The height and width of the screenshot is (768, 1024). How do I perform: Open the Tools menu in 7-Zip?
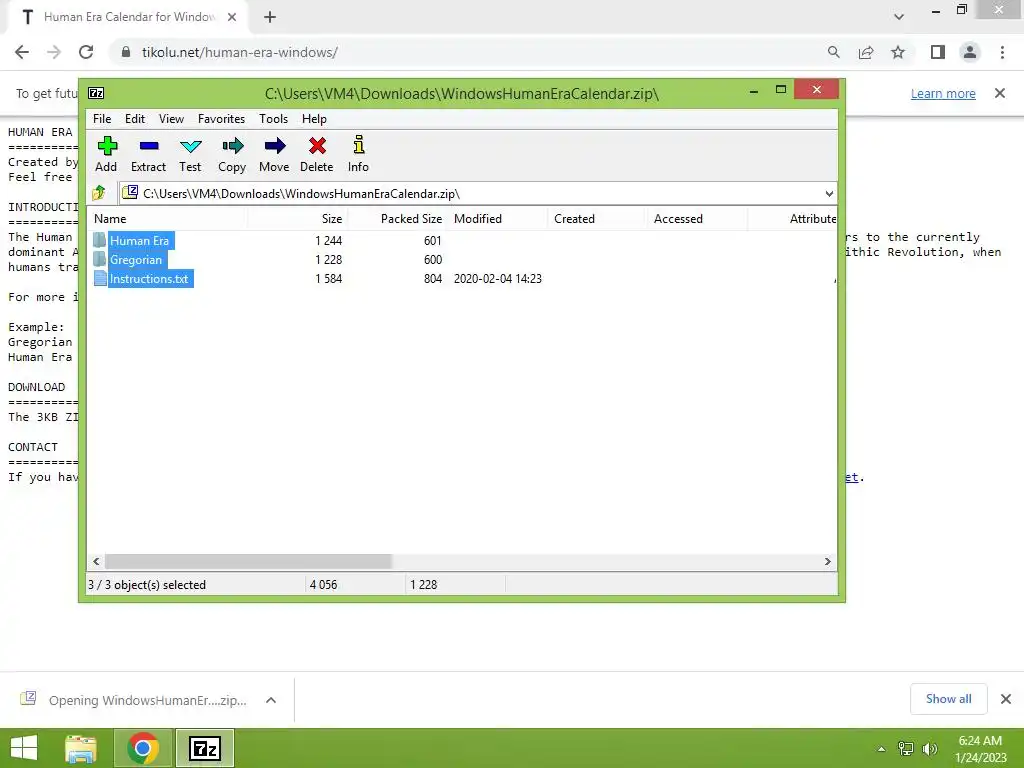[x=273, y=119]
